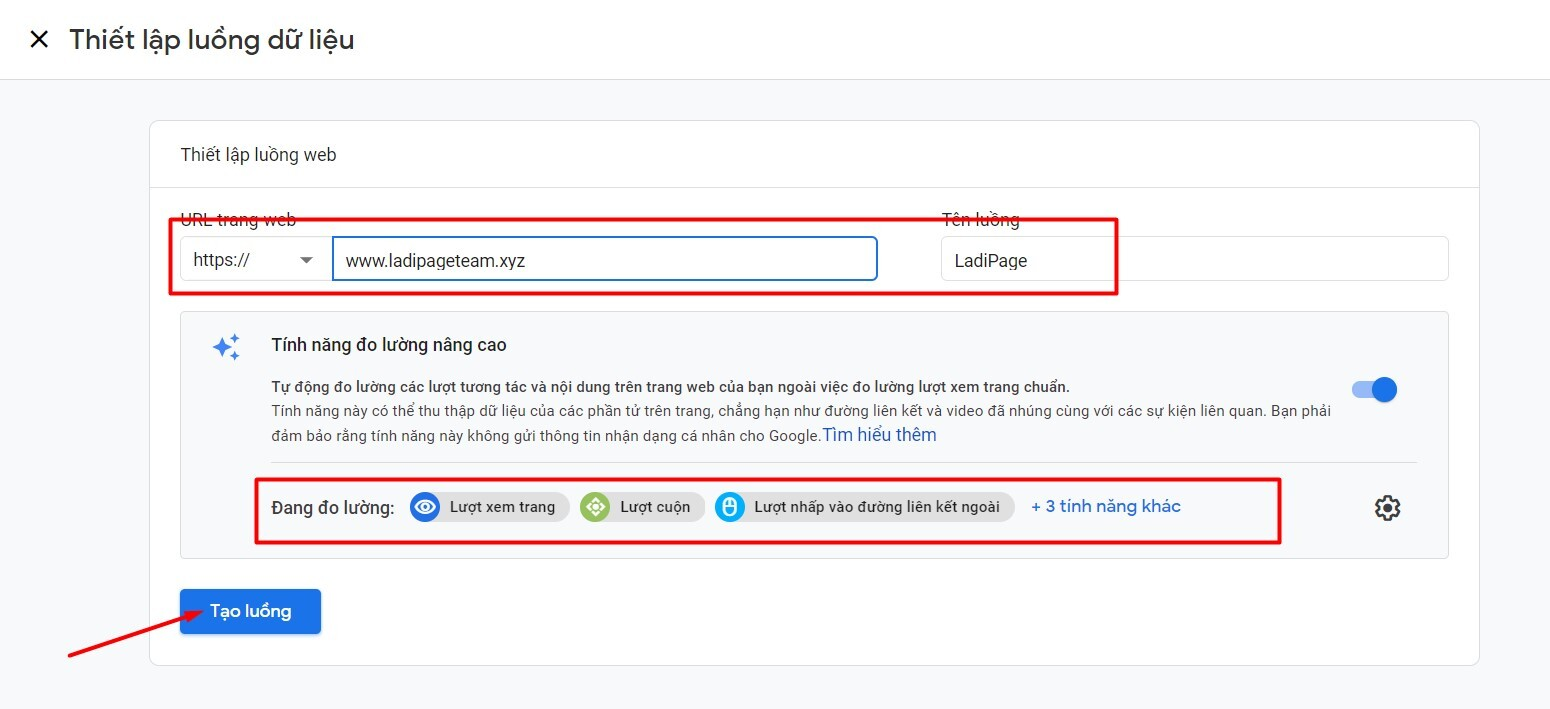Click the protocol selector dropdown arrow
Viewport: 1550px width, 709px height.
(x=306, y=260)
